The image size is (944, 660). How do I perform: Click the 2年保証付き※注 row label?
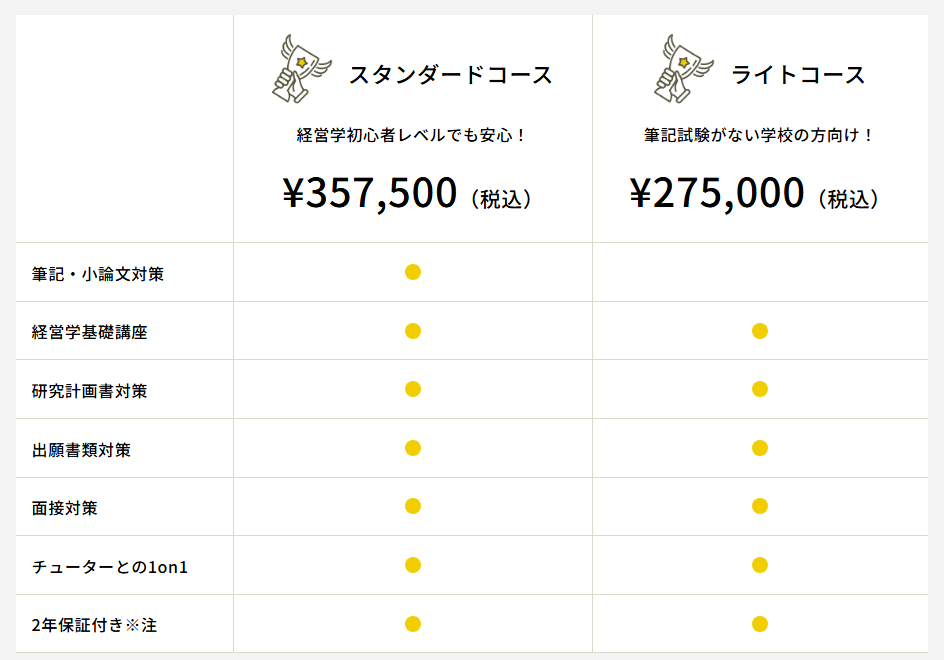pos(95,625)
